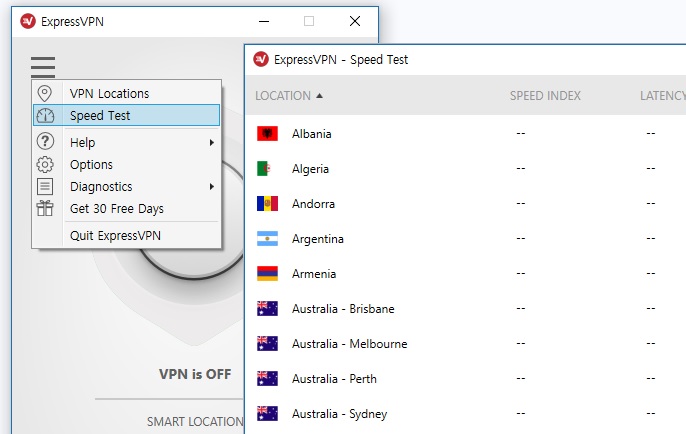Click the VPN is OFF status text

tap(195, 374)
